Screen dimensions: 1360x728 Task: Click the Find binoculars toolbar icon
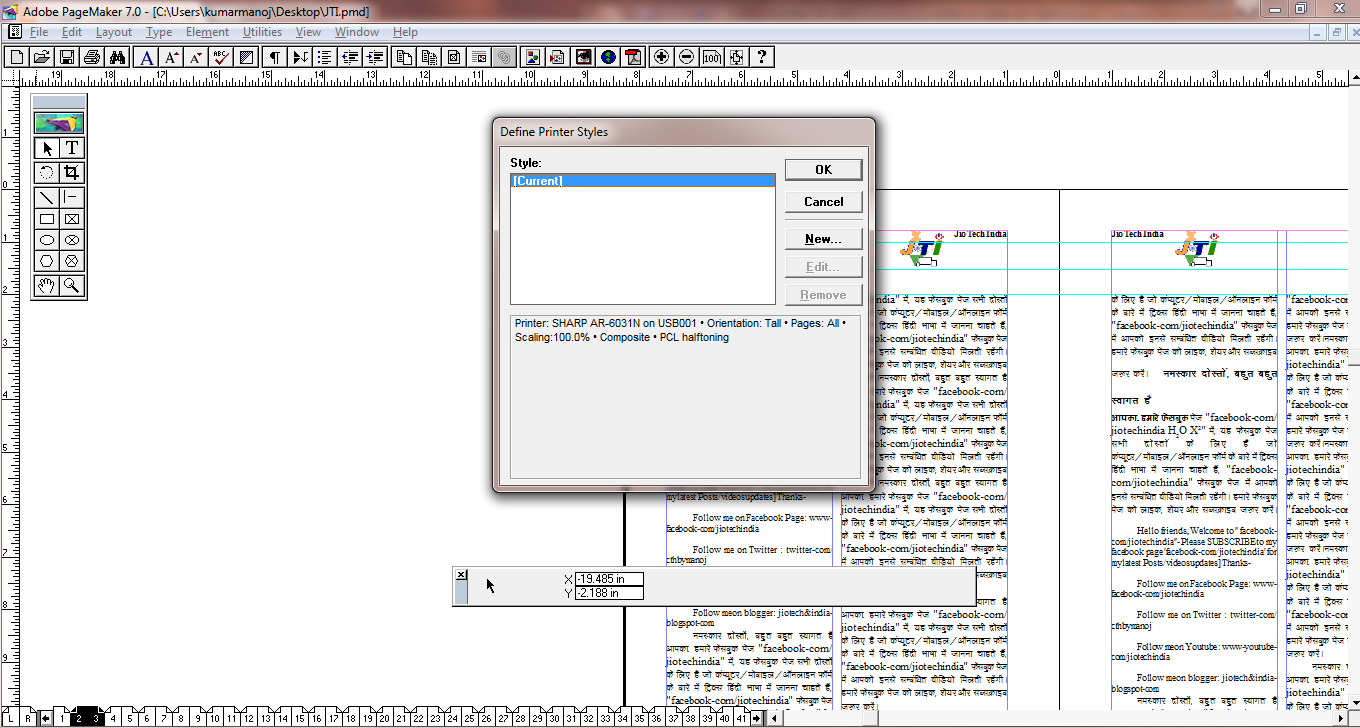pyautogui.click(x=118, y=57)
